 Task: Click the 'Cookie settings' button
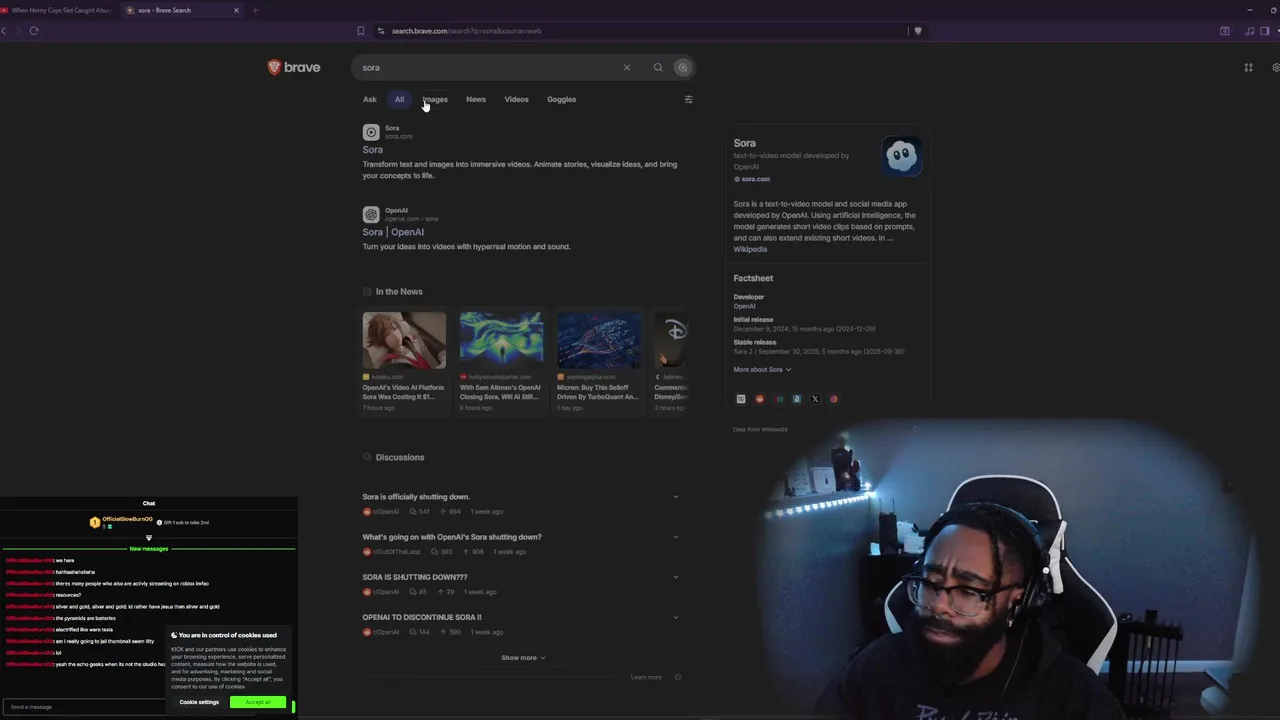coord(199,702)
